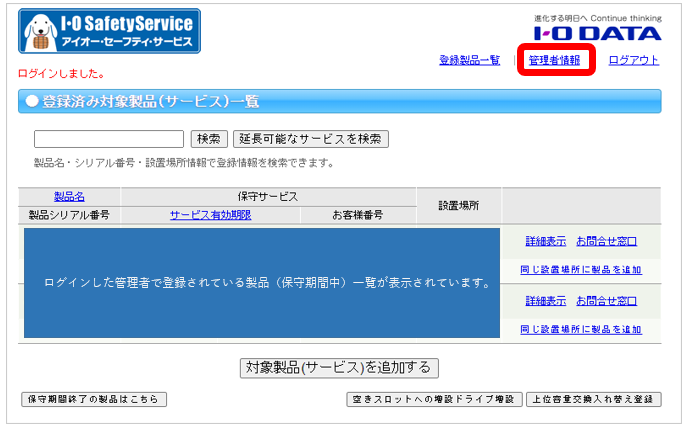This screenshot has height=431, width=688.
Task: Open お問合せ窓口 for the second product row
Action: 606,300
